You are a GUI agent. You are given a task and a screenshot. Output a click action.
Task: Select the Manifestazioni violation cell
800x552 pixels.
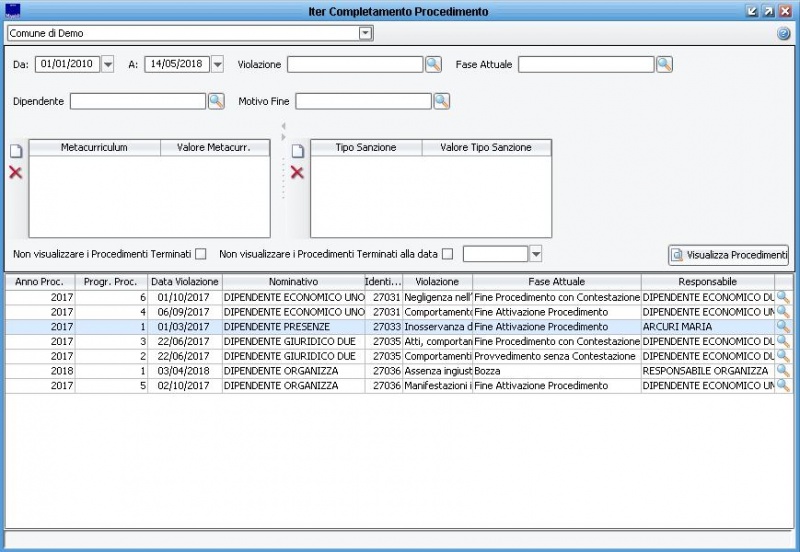click(438, 386)
